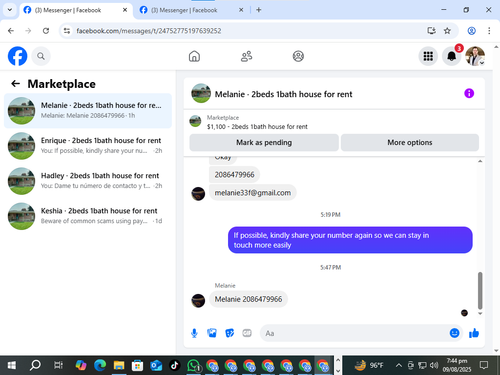Open File Explorer from the taskbar

pos(119,365)
